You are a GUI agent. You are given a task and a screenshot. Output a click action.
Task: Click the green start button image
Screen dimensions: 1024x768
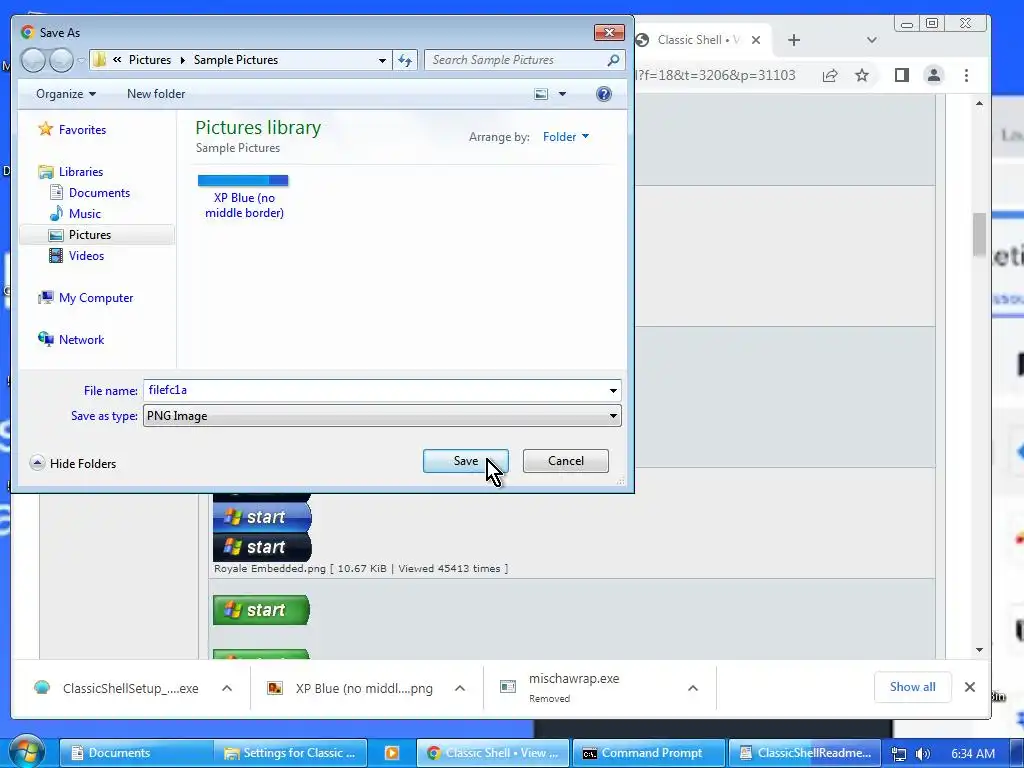[x=261, y=610]
